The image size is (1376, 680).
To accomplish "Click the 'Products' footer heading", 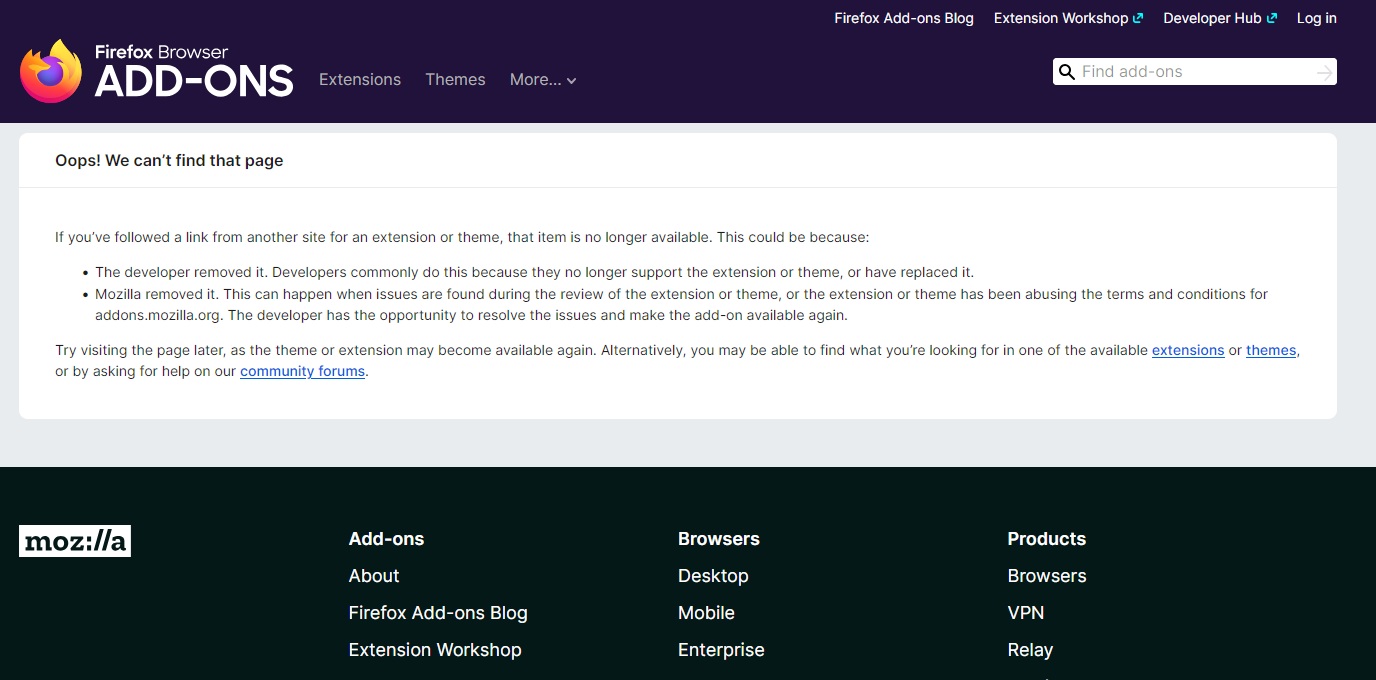I will click(x=1047, y=539).
